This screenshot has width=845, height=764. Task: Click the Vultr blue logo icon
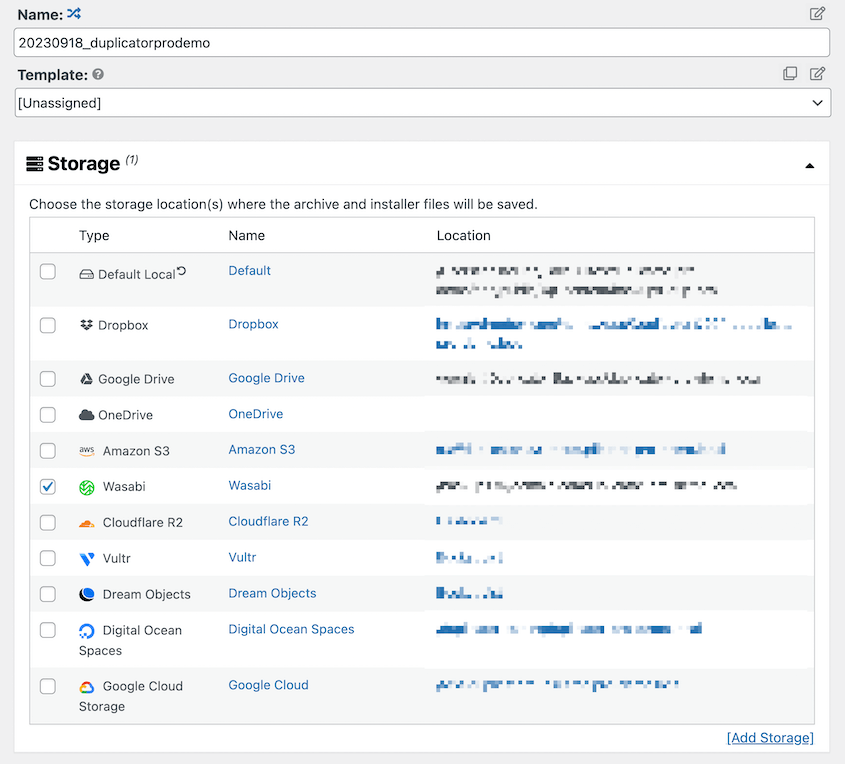(87, 559)
